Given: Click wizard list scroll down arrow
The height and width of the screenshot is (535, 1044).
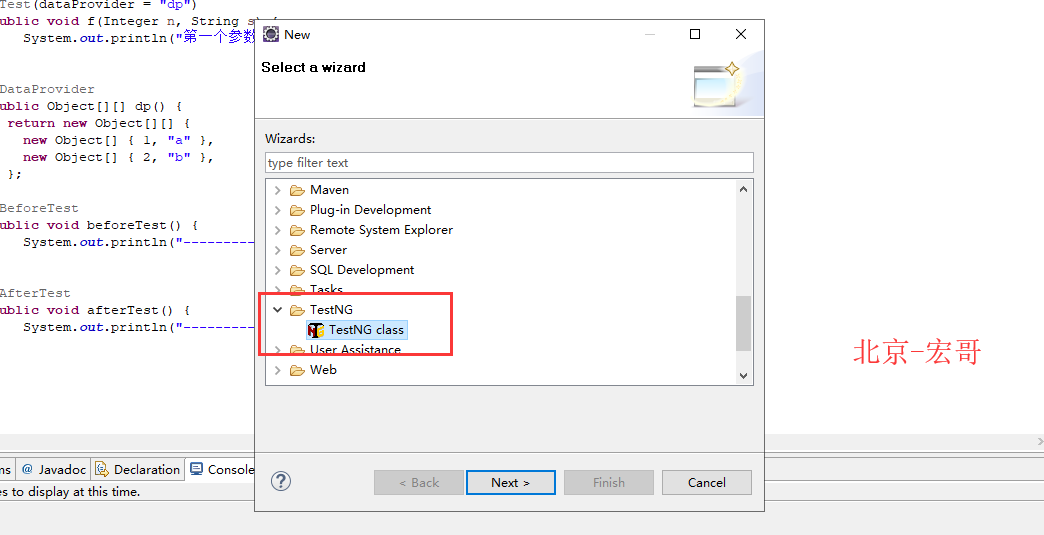Looking at the screenshot, I should 744,376.
